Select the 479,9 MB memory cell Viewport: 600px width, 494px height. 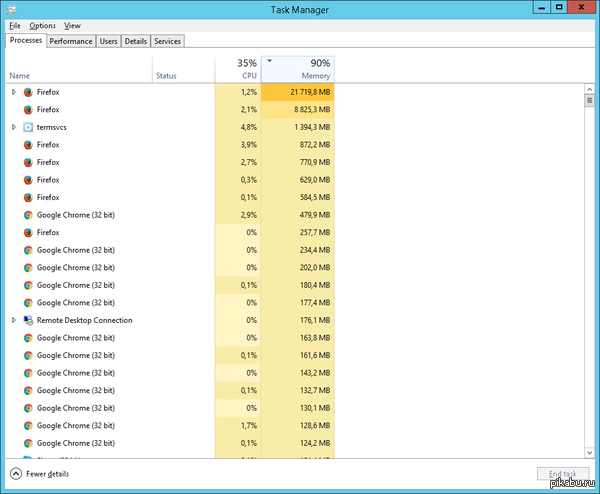(298, 215)
